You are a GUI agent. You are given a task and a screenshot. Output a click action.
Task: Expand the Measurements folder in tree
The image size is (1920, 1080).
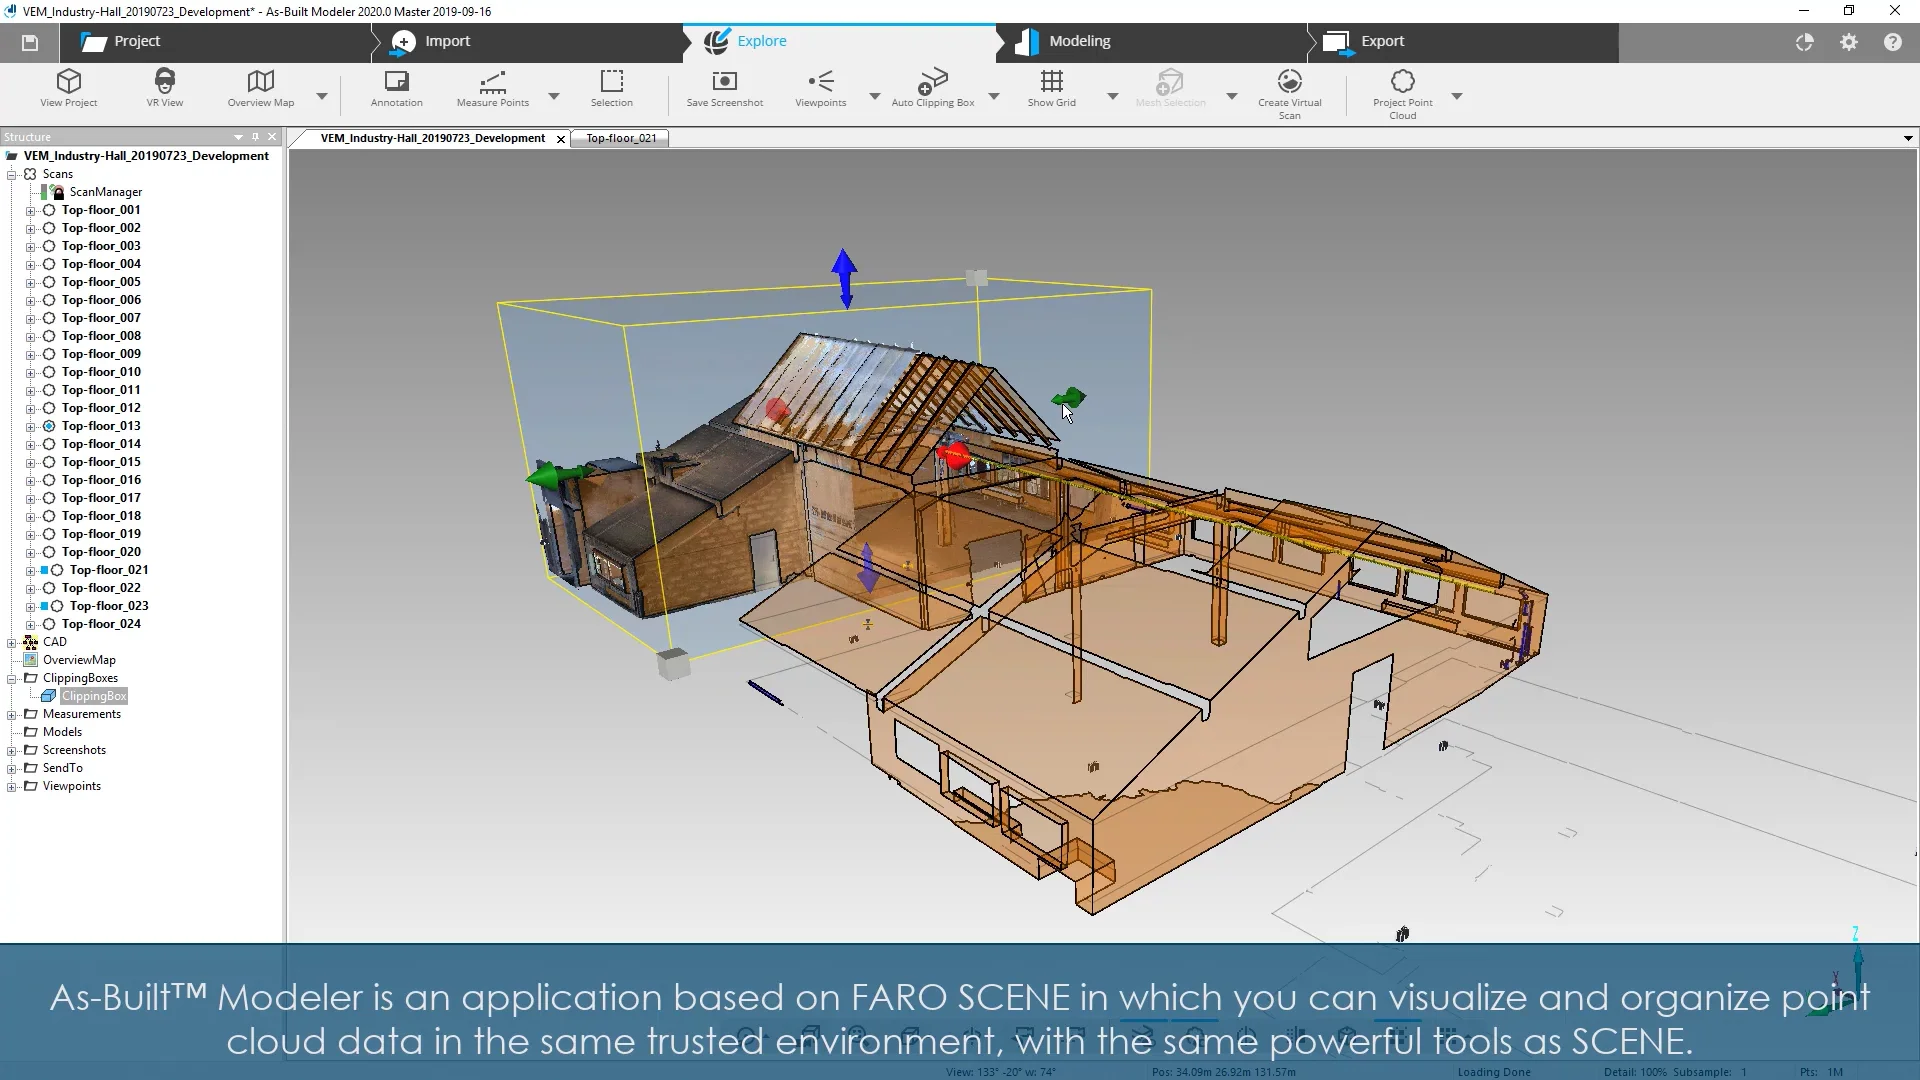point(12,714)
